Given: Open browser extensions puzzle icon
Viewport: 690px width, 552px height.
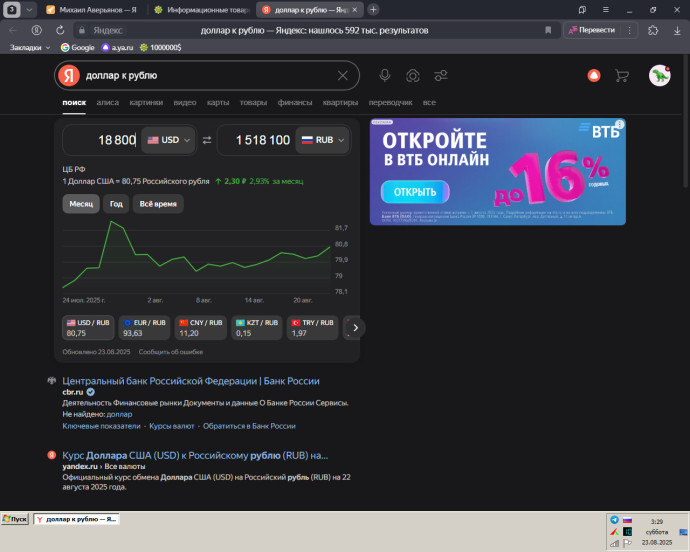Looking at the screenshot, I should tap(653, 30).
